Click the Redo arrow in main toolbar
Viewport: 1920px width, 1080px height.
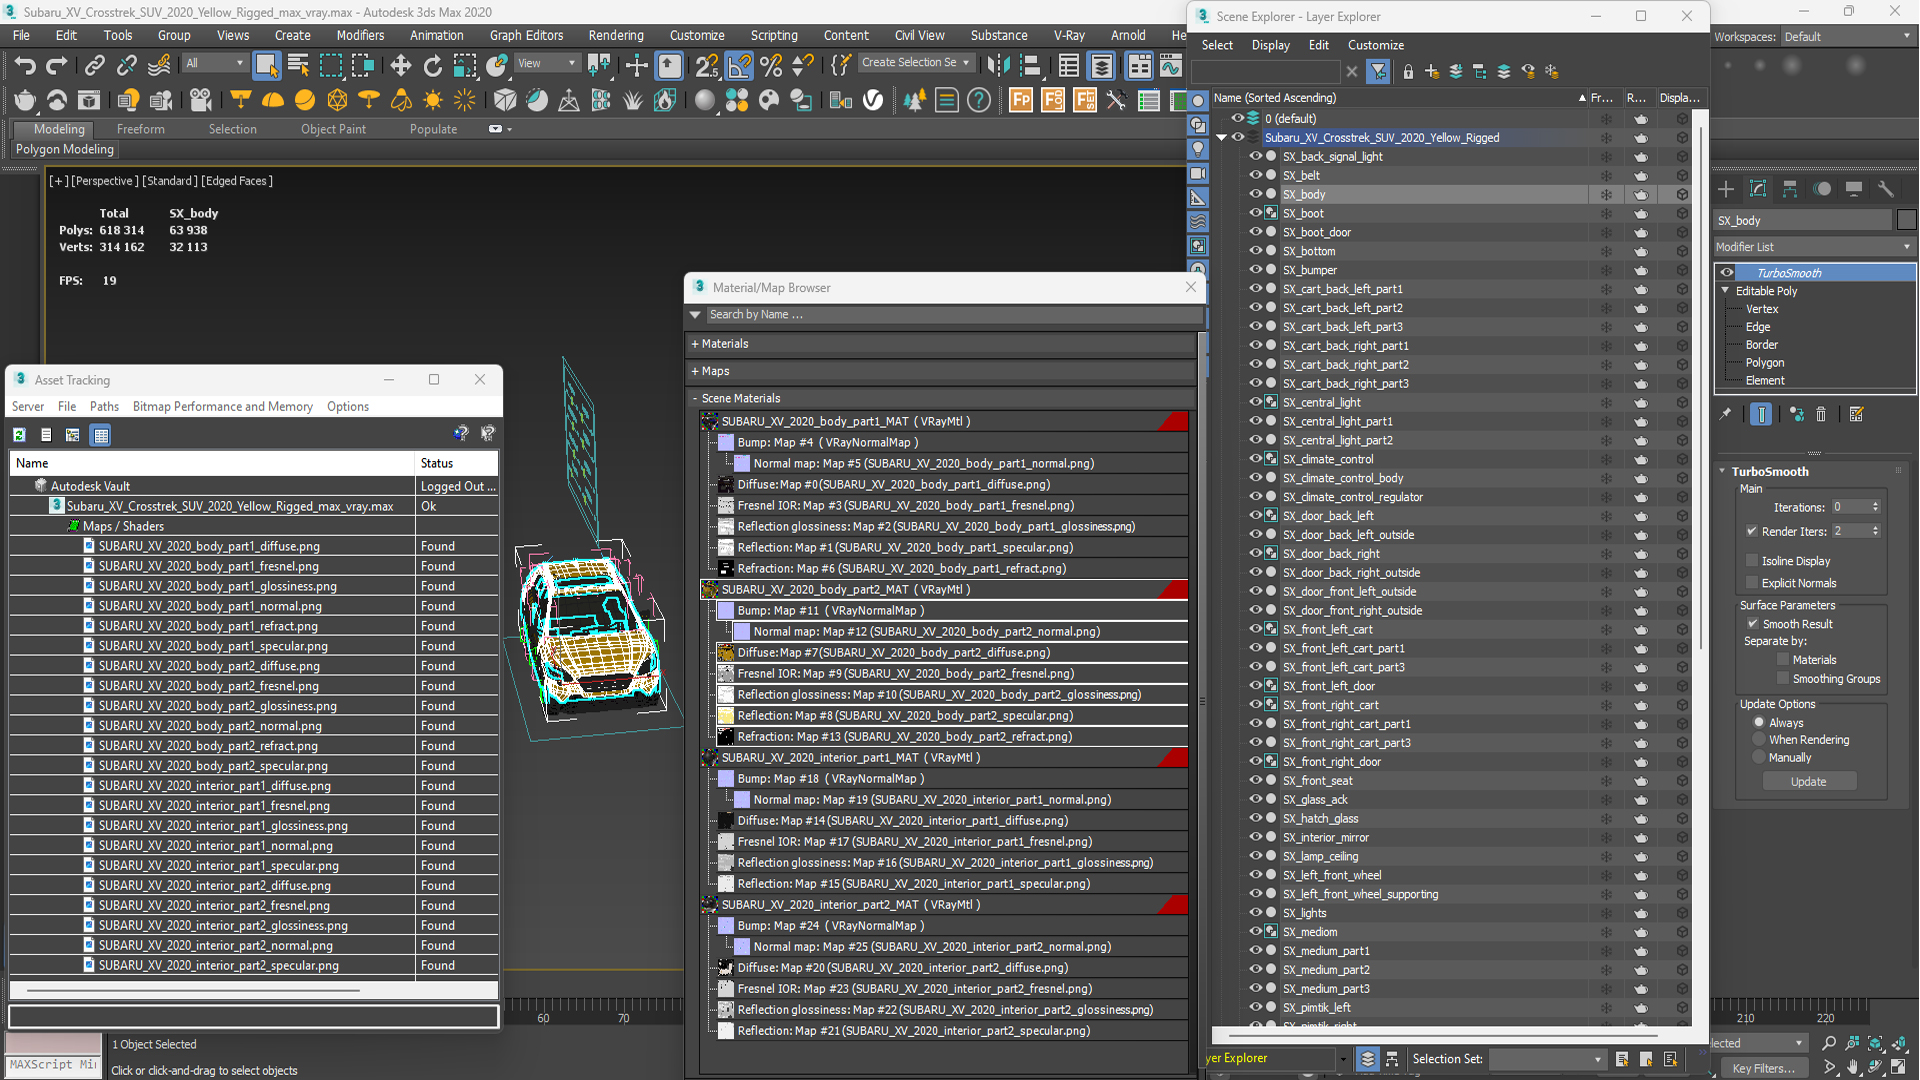(57, 66)
